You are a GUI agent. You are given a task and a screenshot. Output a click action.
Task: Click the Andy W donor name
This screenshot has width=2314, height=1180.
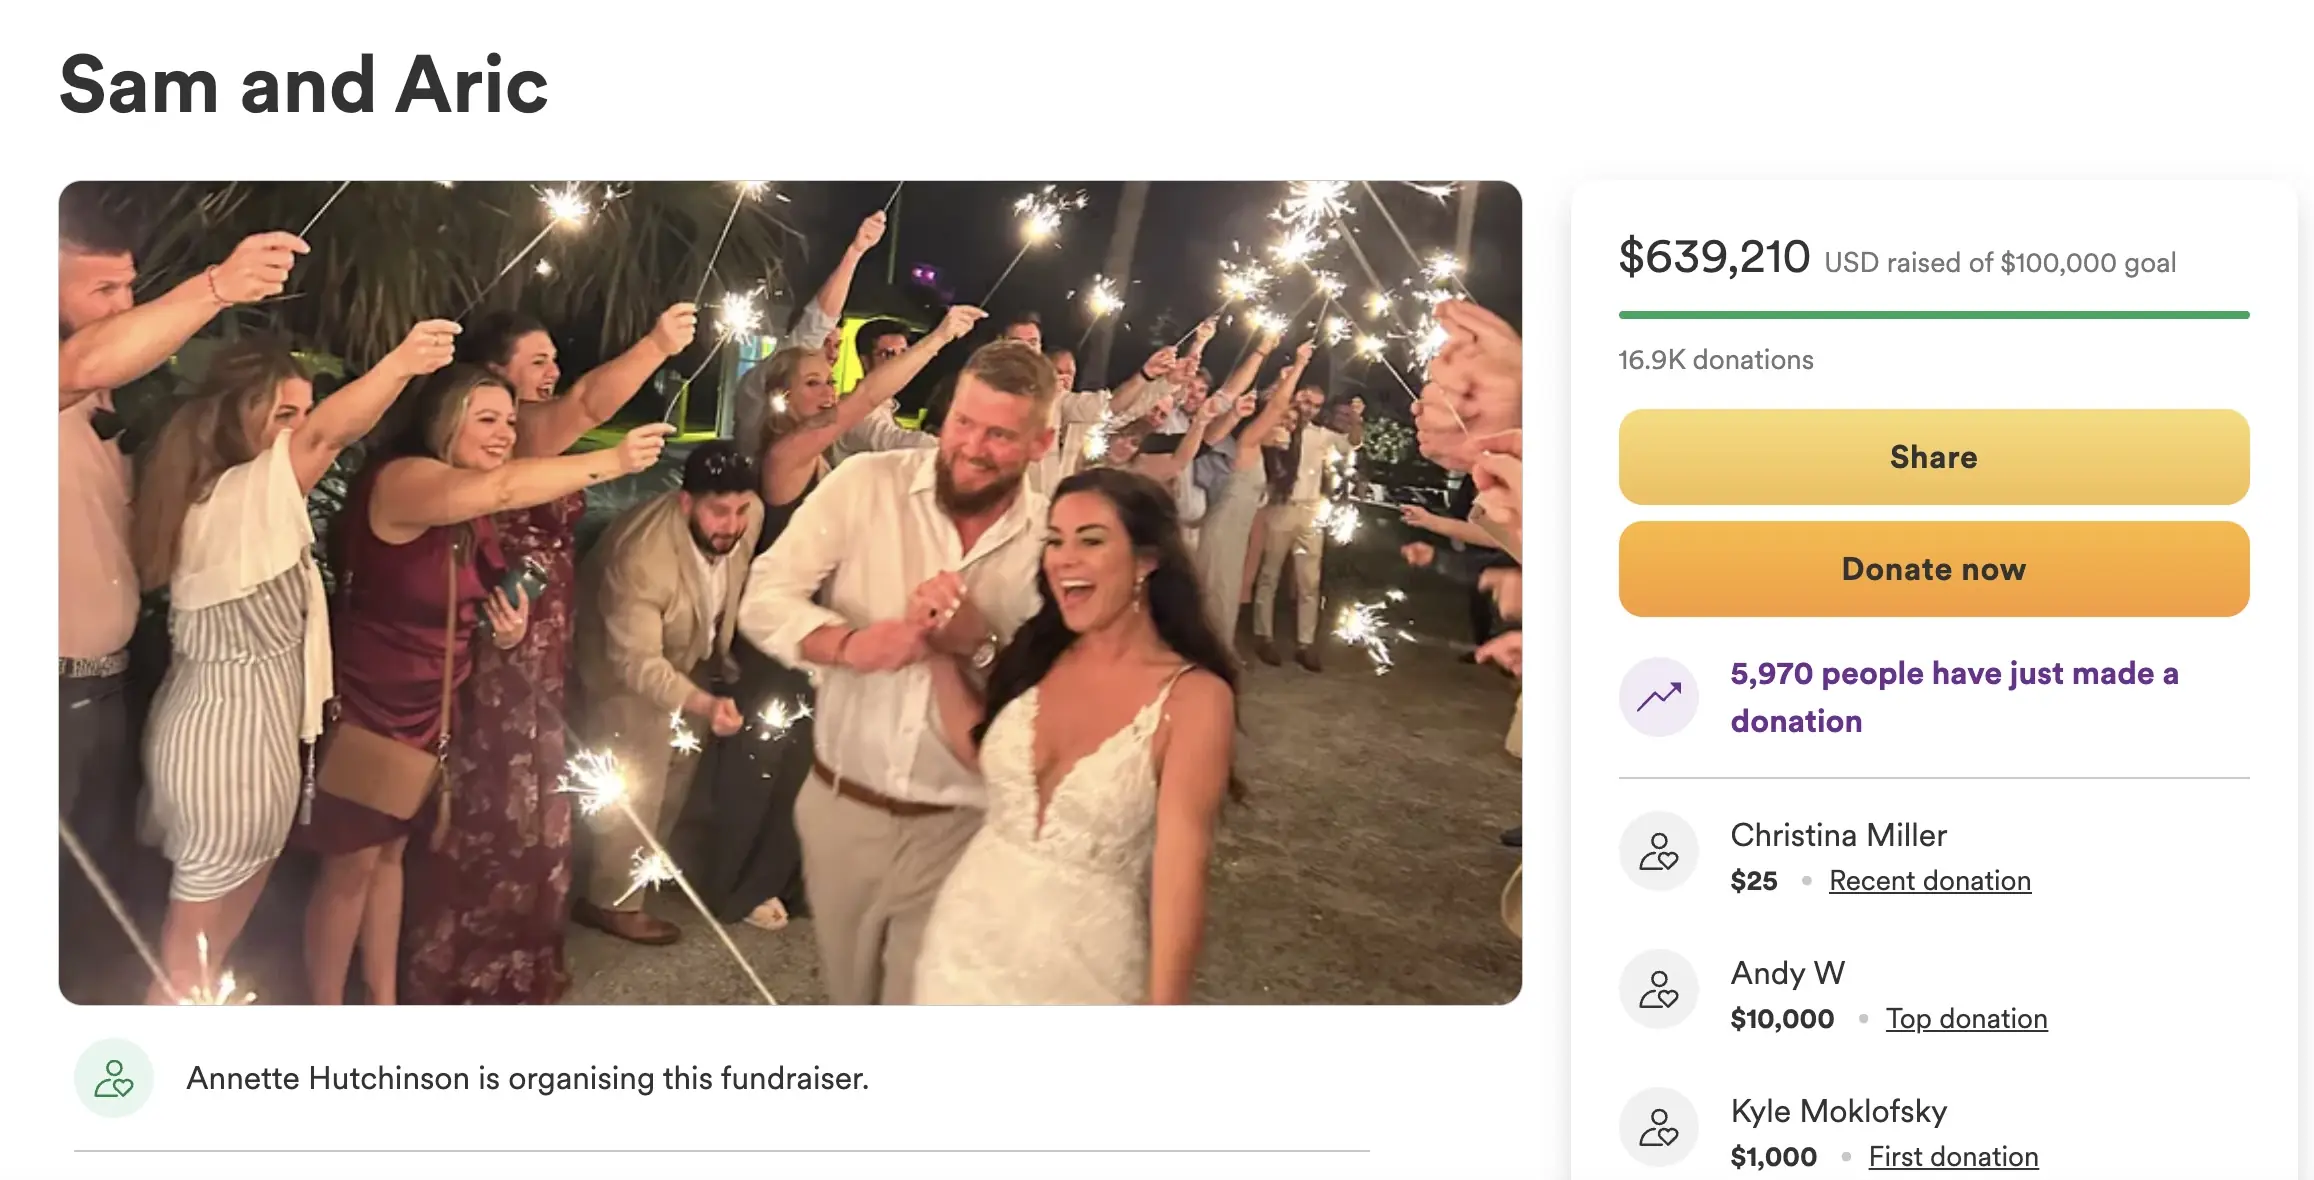(1787, 973)
